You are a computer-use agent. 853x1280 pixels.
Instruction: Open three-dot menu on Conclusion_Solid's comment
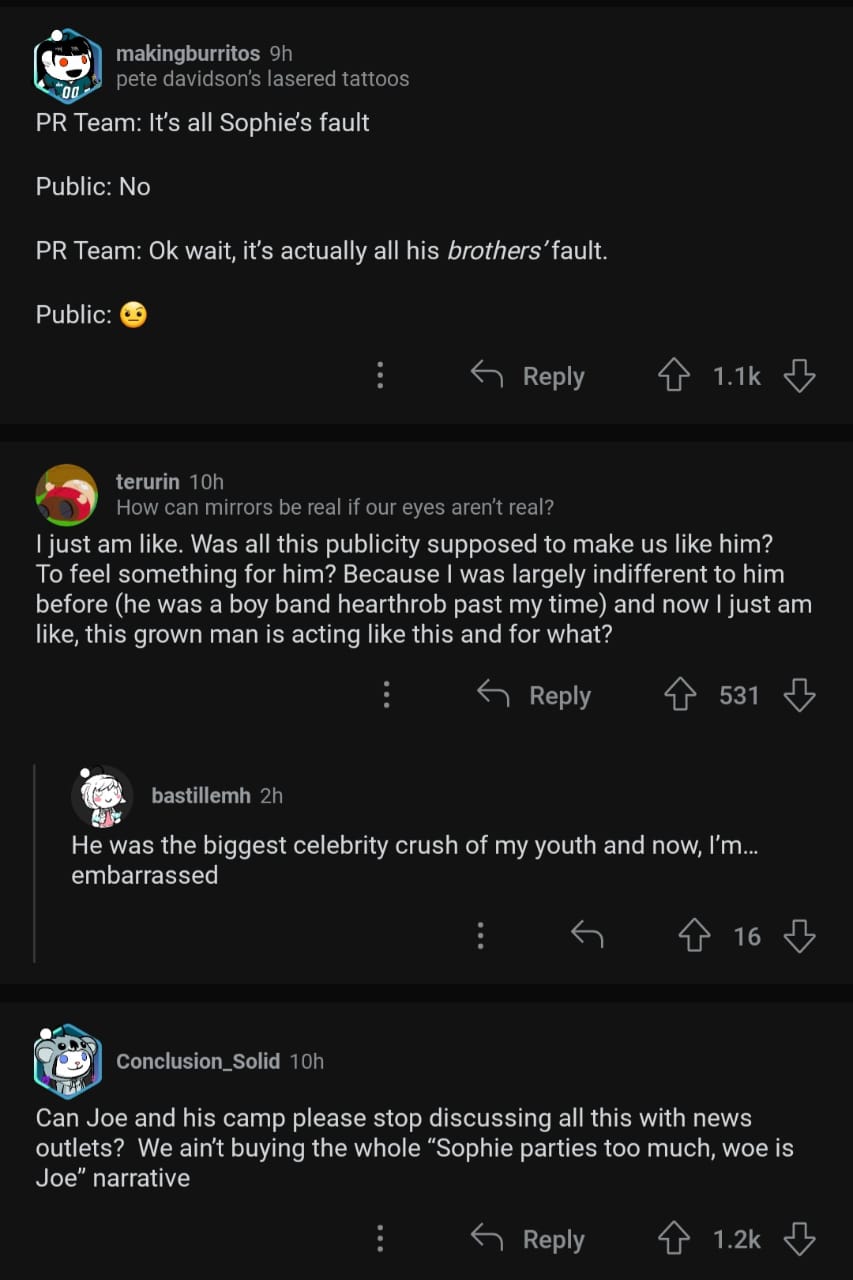(380, 1239)
